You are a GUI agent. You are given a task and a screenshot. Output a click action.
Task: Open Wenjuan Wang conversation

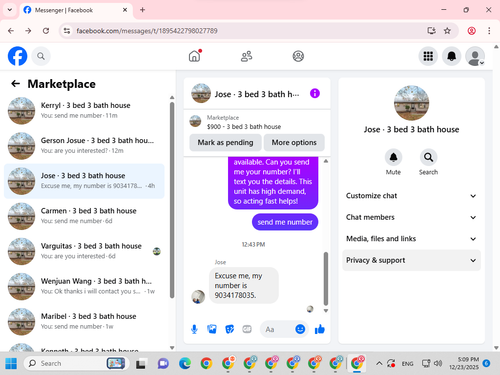[x=84, y=286]
